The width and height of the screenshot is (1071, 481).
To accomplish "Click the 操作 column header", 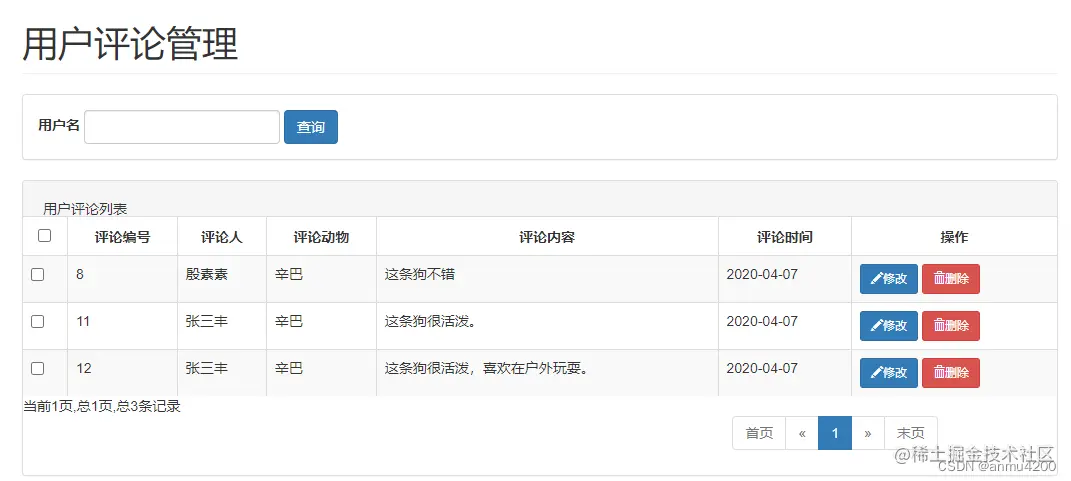I will pyautogui.click(x=954, y=237).
